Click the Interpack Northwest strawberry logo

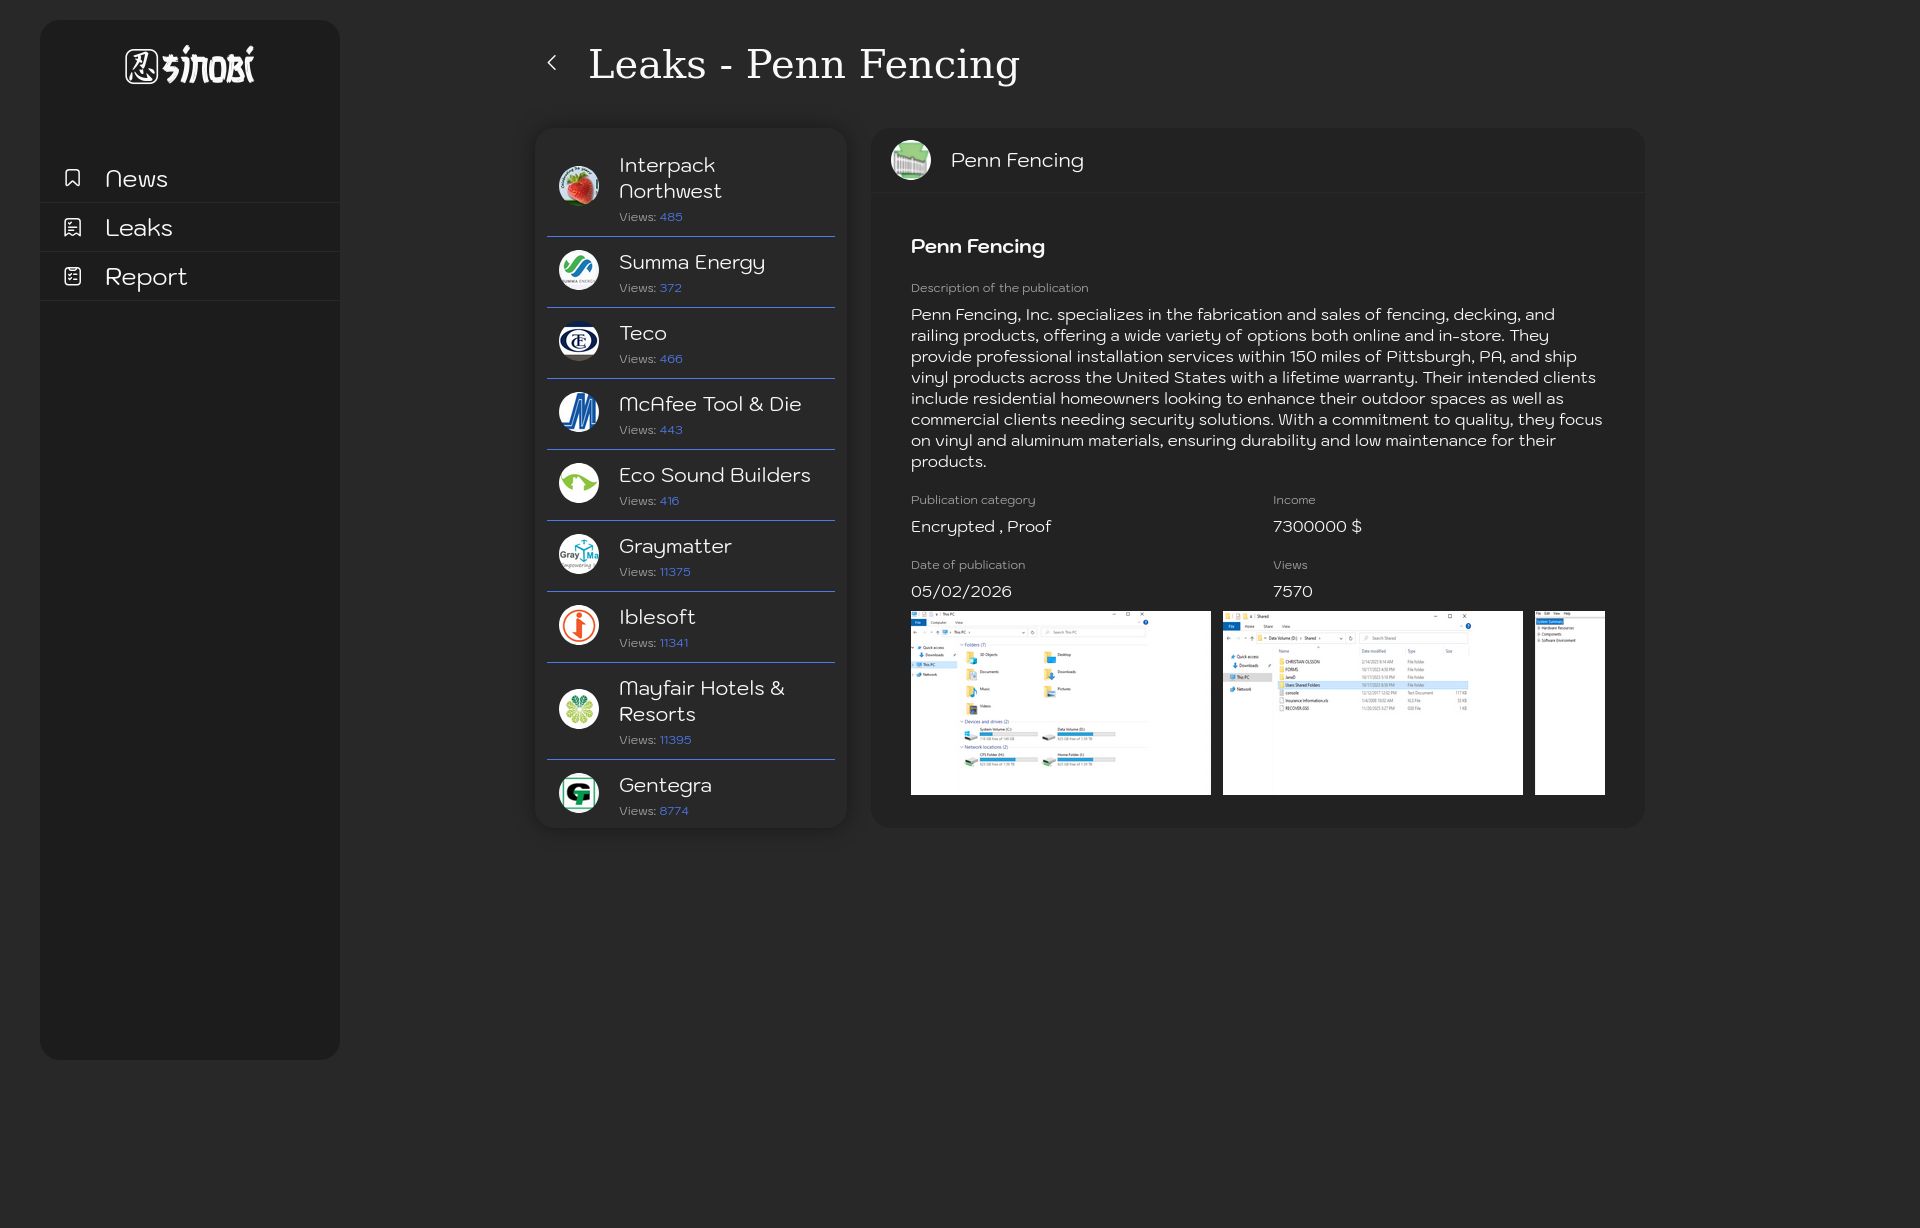579,186
